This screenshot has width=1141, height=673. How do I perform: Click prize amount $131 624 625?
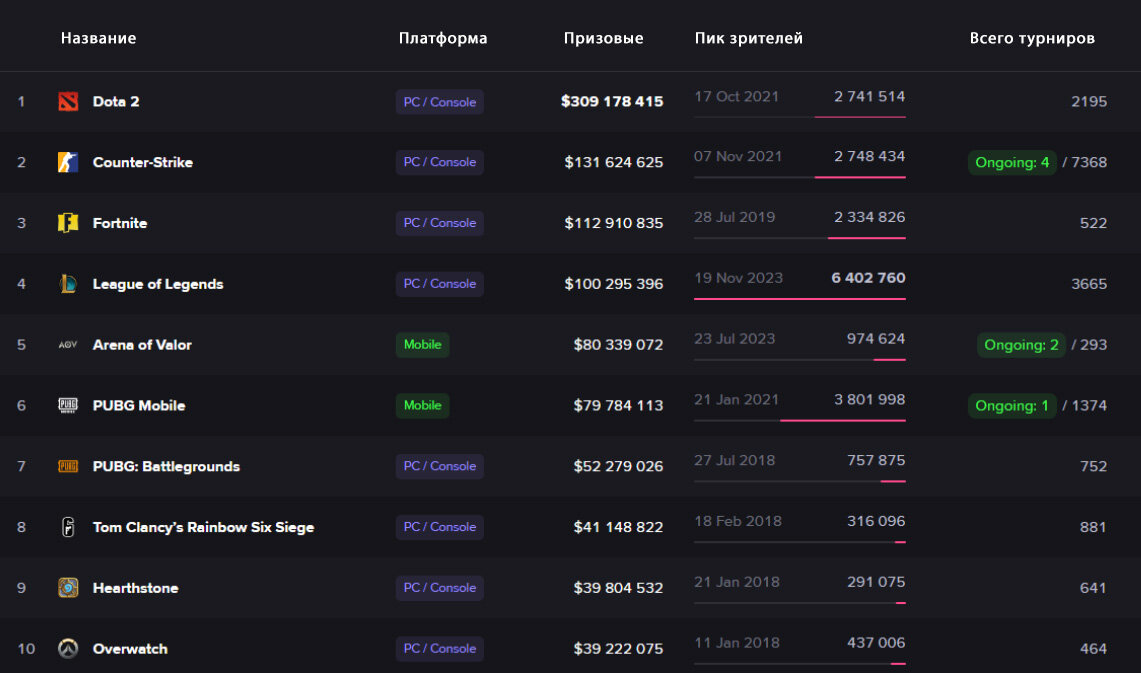(x=613, y=162)
